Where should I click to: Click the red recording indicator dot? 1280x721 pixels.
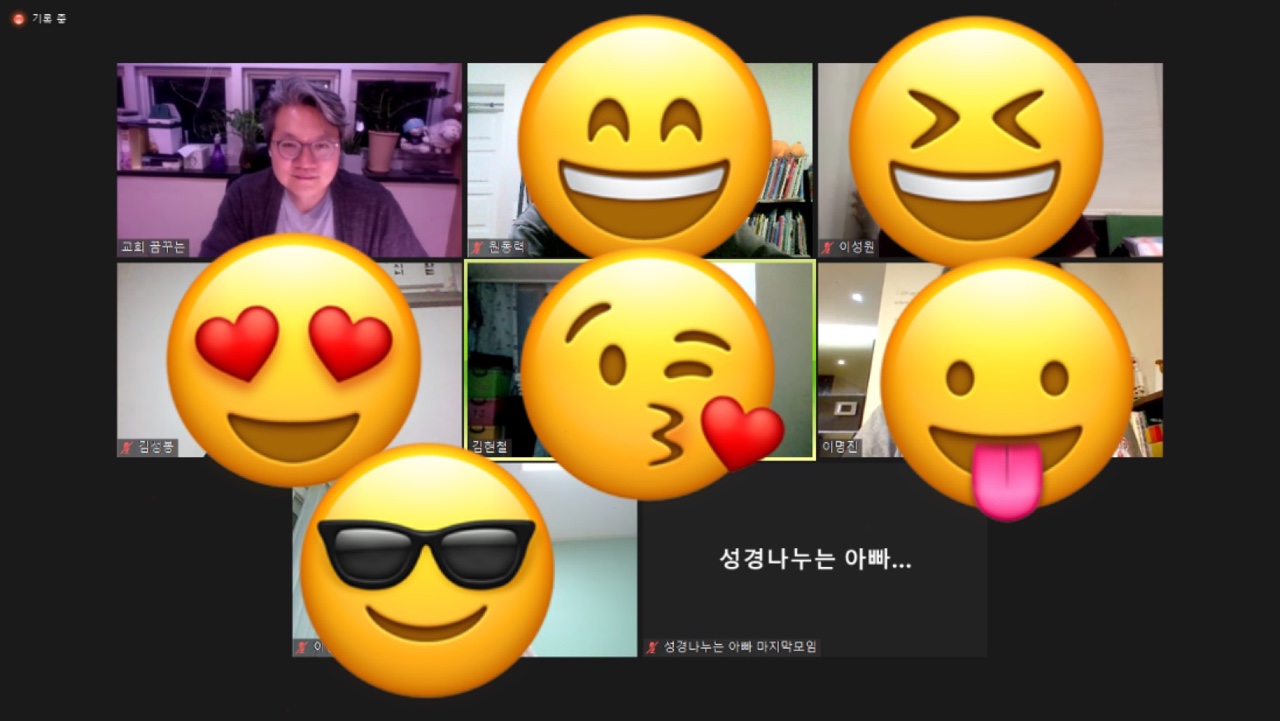pos(18,18)
